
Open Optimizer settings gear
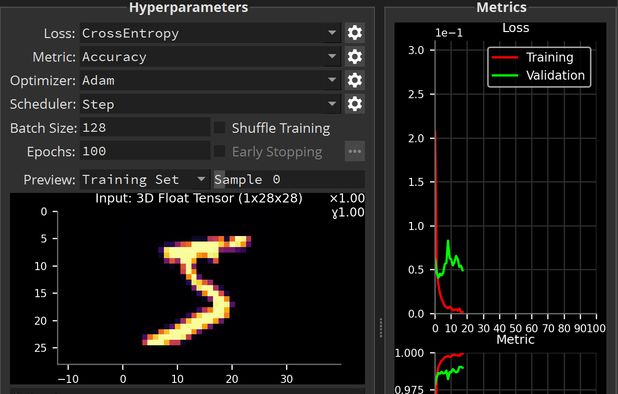coord(355,80)
